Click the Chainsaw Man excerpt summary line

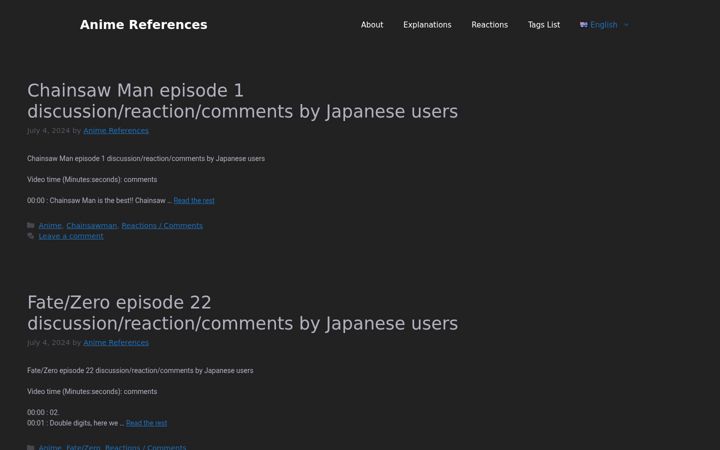pyautogui.click(x=146, y=159)
